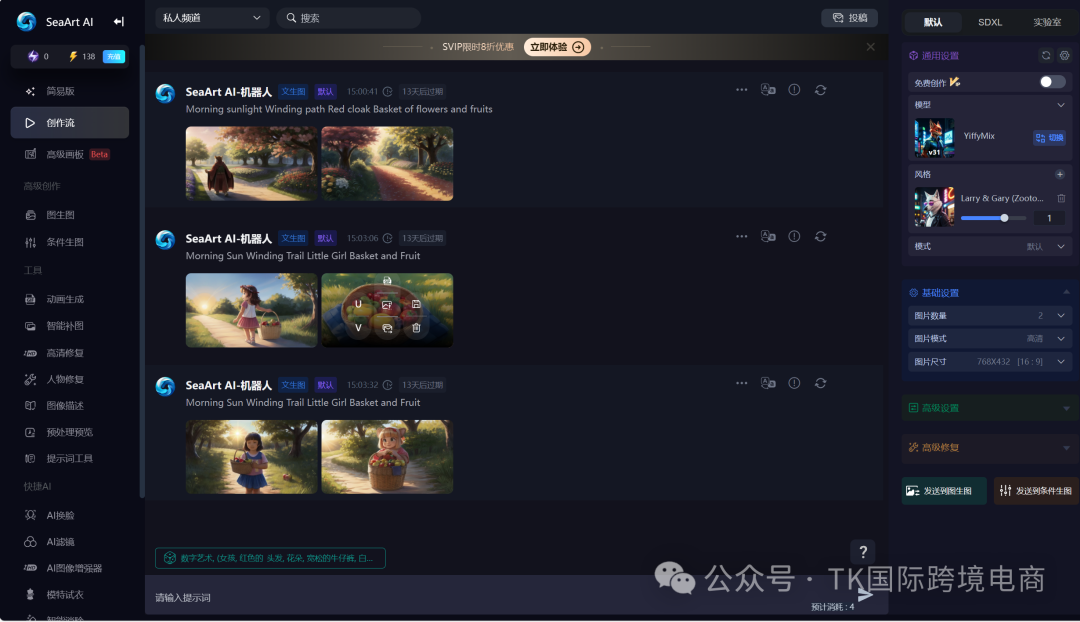This screenshot has height=622, width=1080.
Task: Select 图生图 in the left sidebar
Action: [60, 215]
